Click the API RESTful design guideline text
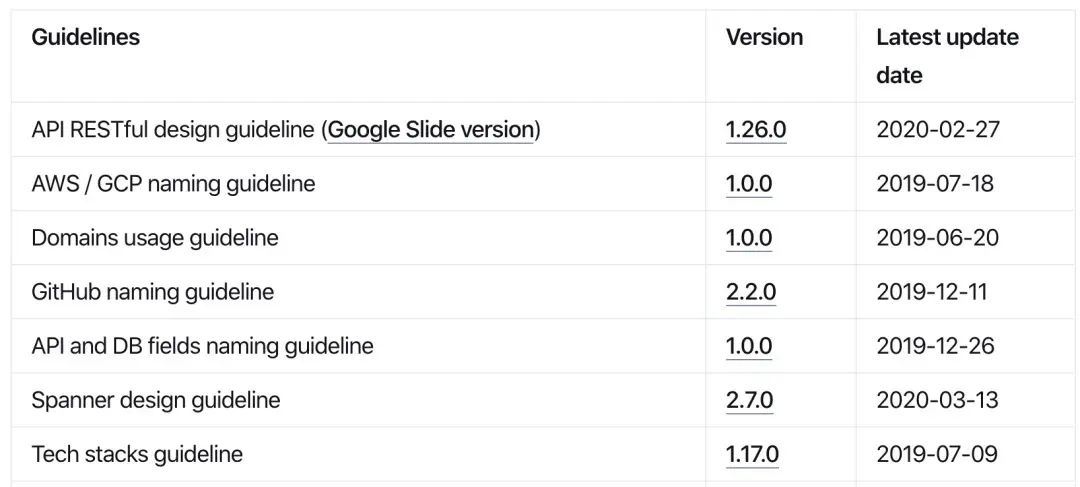 pos(174,130)
